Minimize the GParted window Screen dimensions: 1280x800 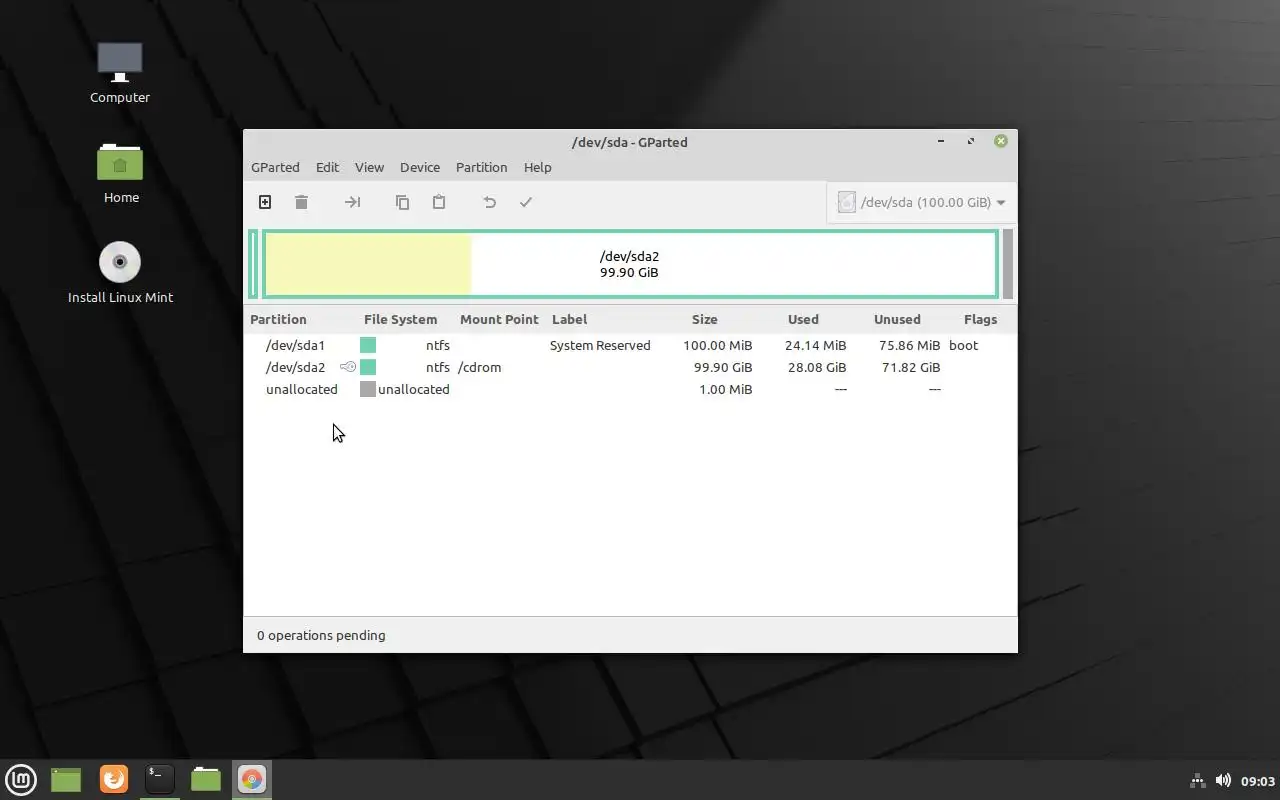point(941,141)
